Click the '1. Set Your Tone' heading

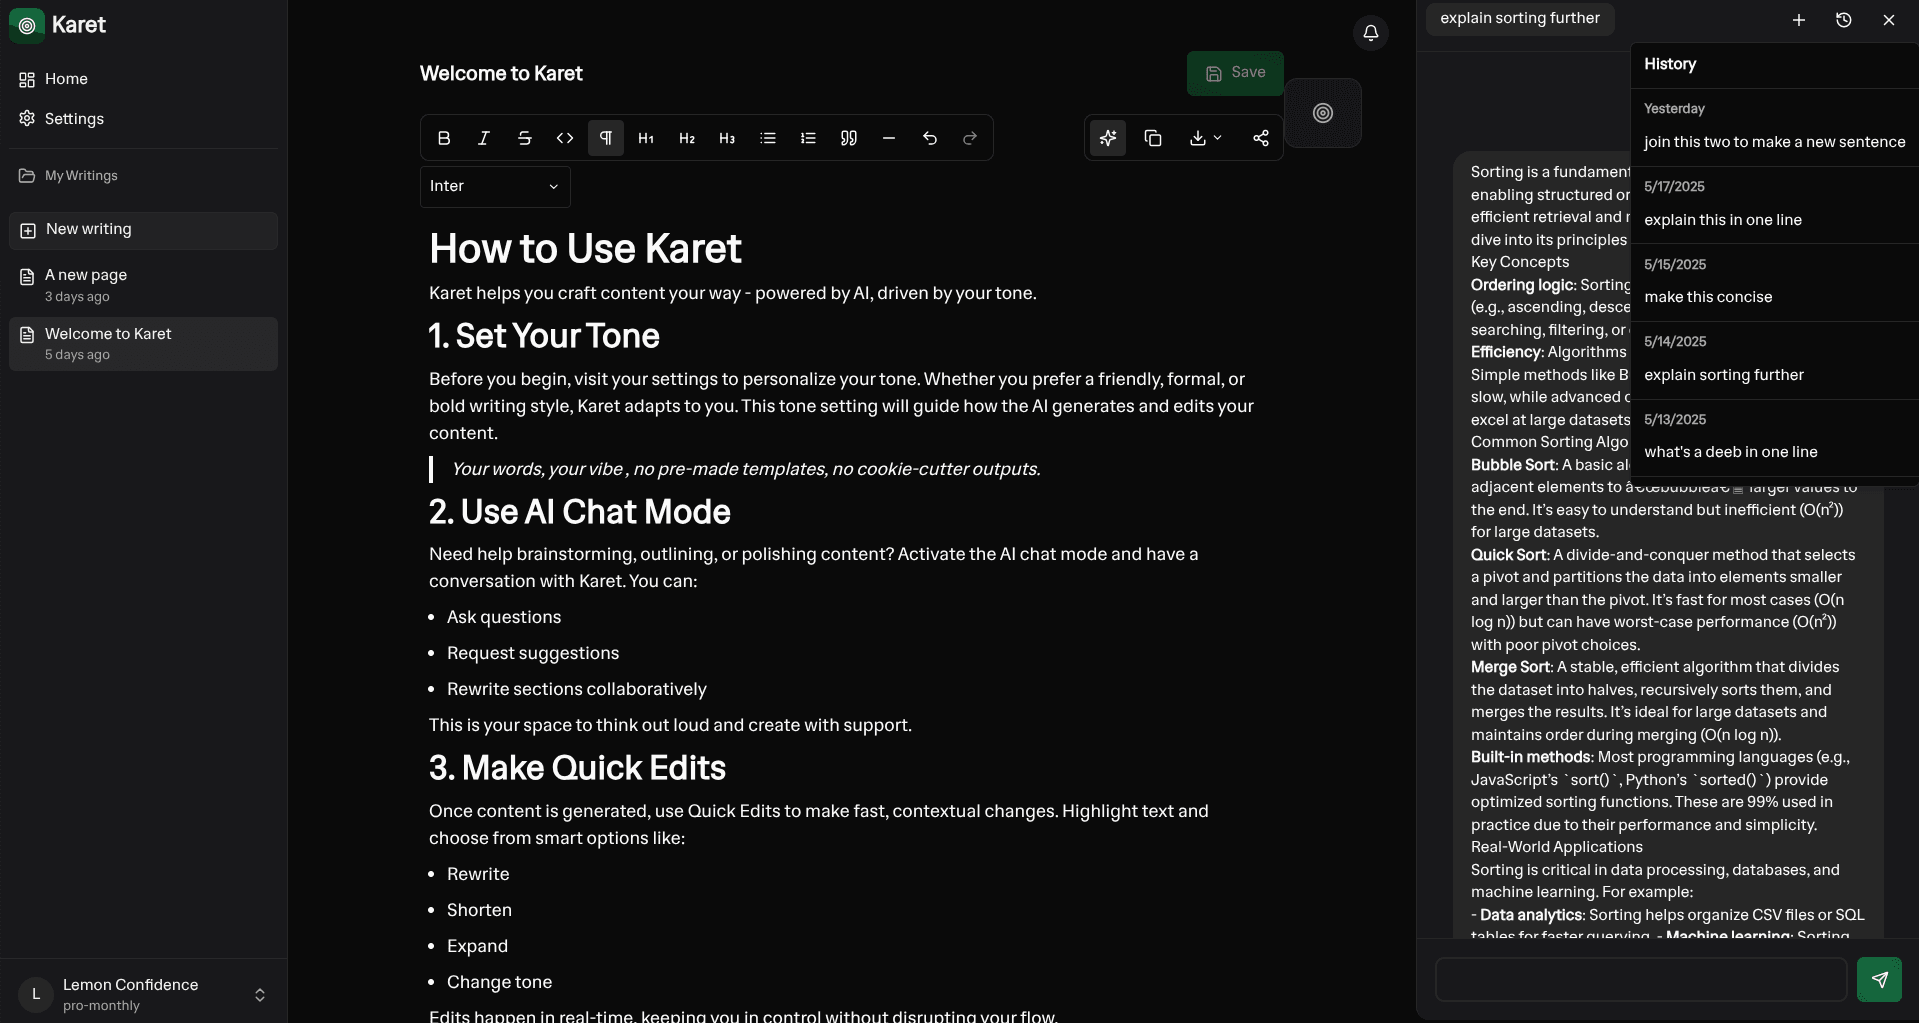544,336
